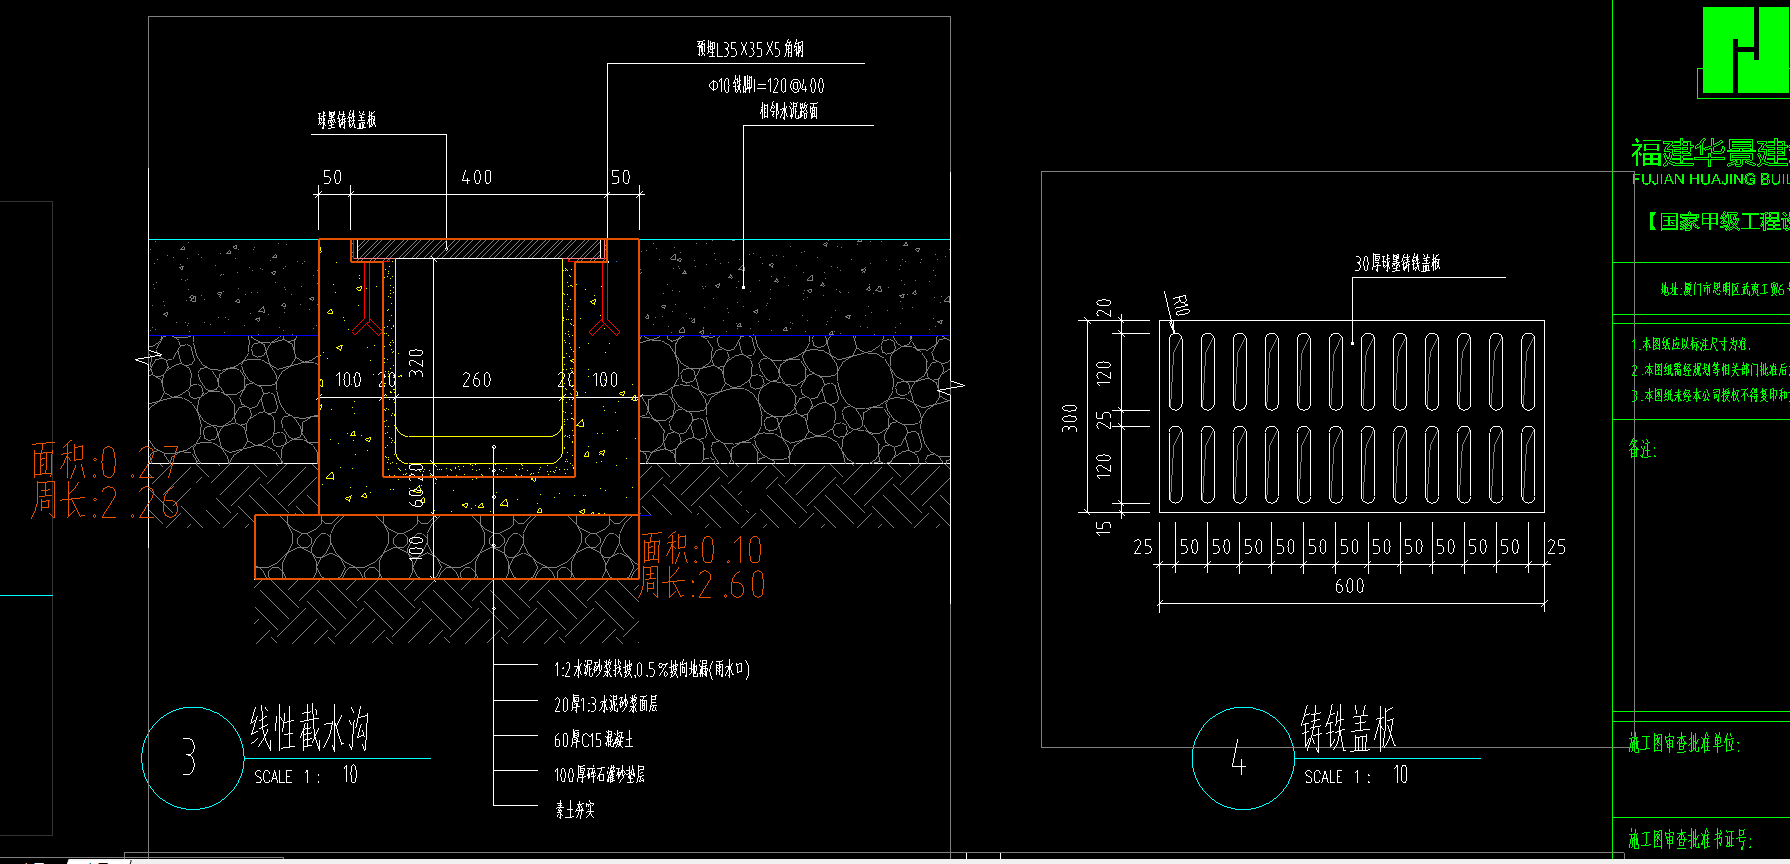
Task: Click '施工图审查批准单位:' field label
Action: [x=1684, y=743]
